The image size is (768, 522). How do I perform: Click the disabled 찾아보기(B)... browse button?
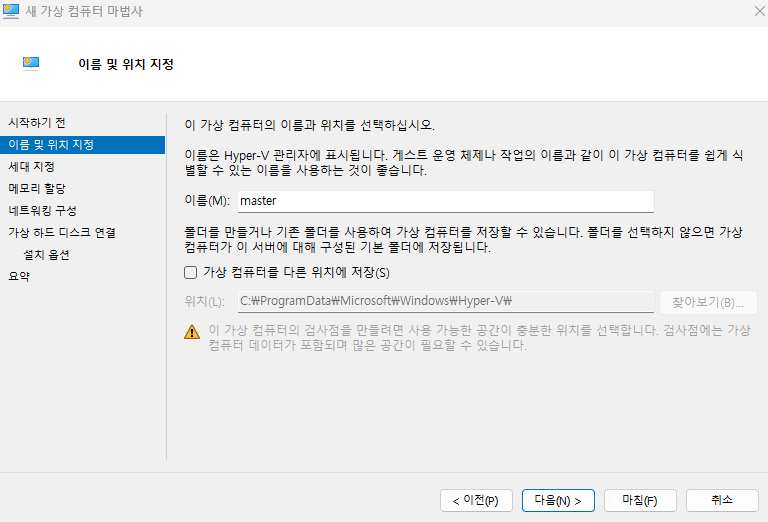click(708, 302)
